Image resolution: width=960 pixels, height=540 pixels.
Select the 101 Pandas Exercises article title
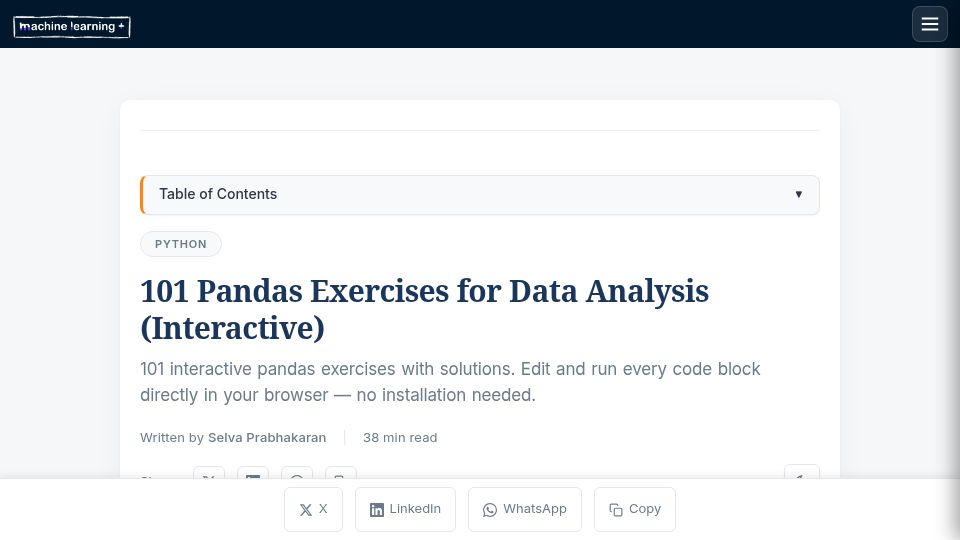coord(424,309)
